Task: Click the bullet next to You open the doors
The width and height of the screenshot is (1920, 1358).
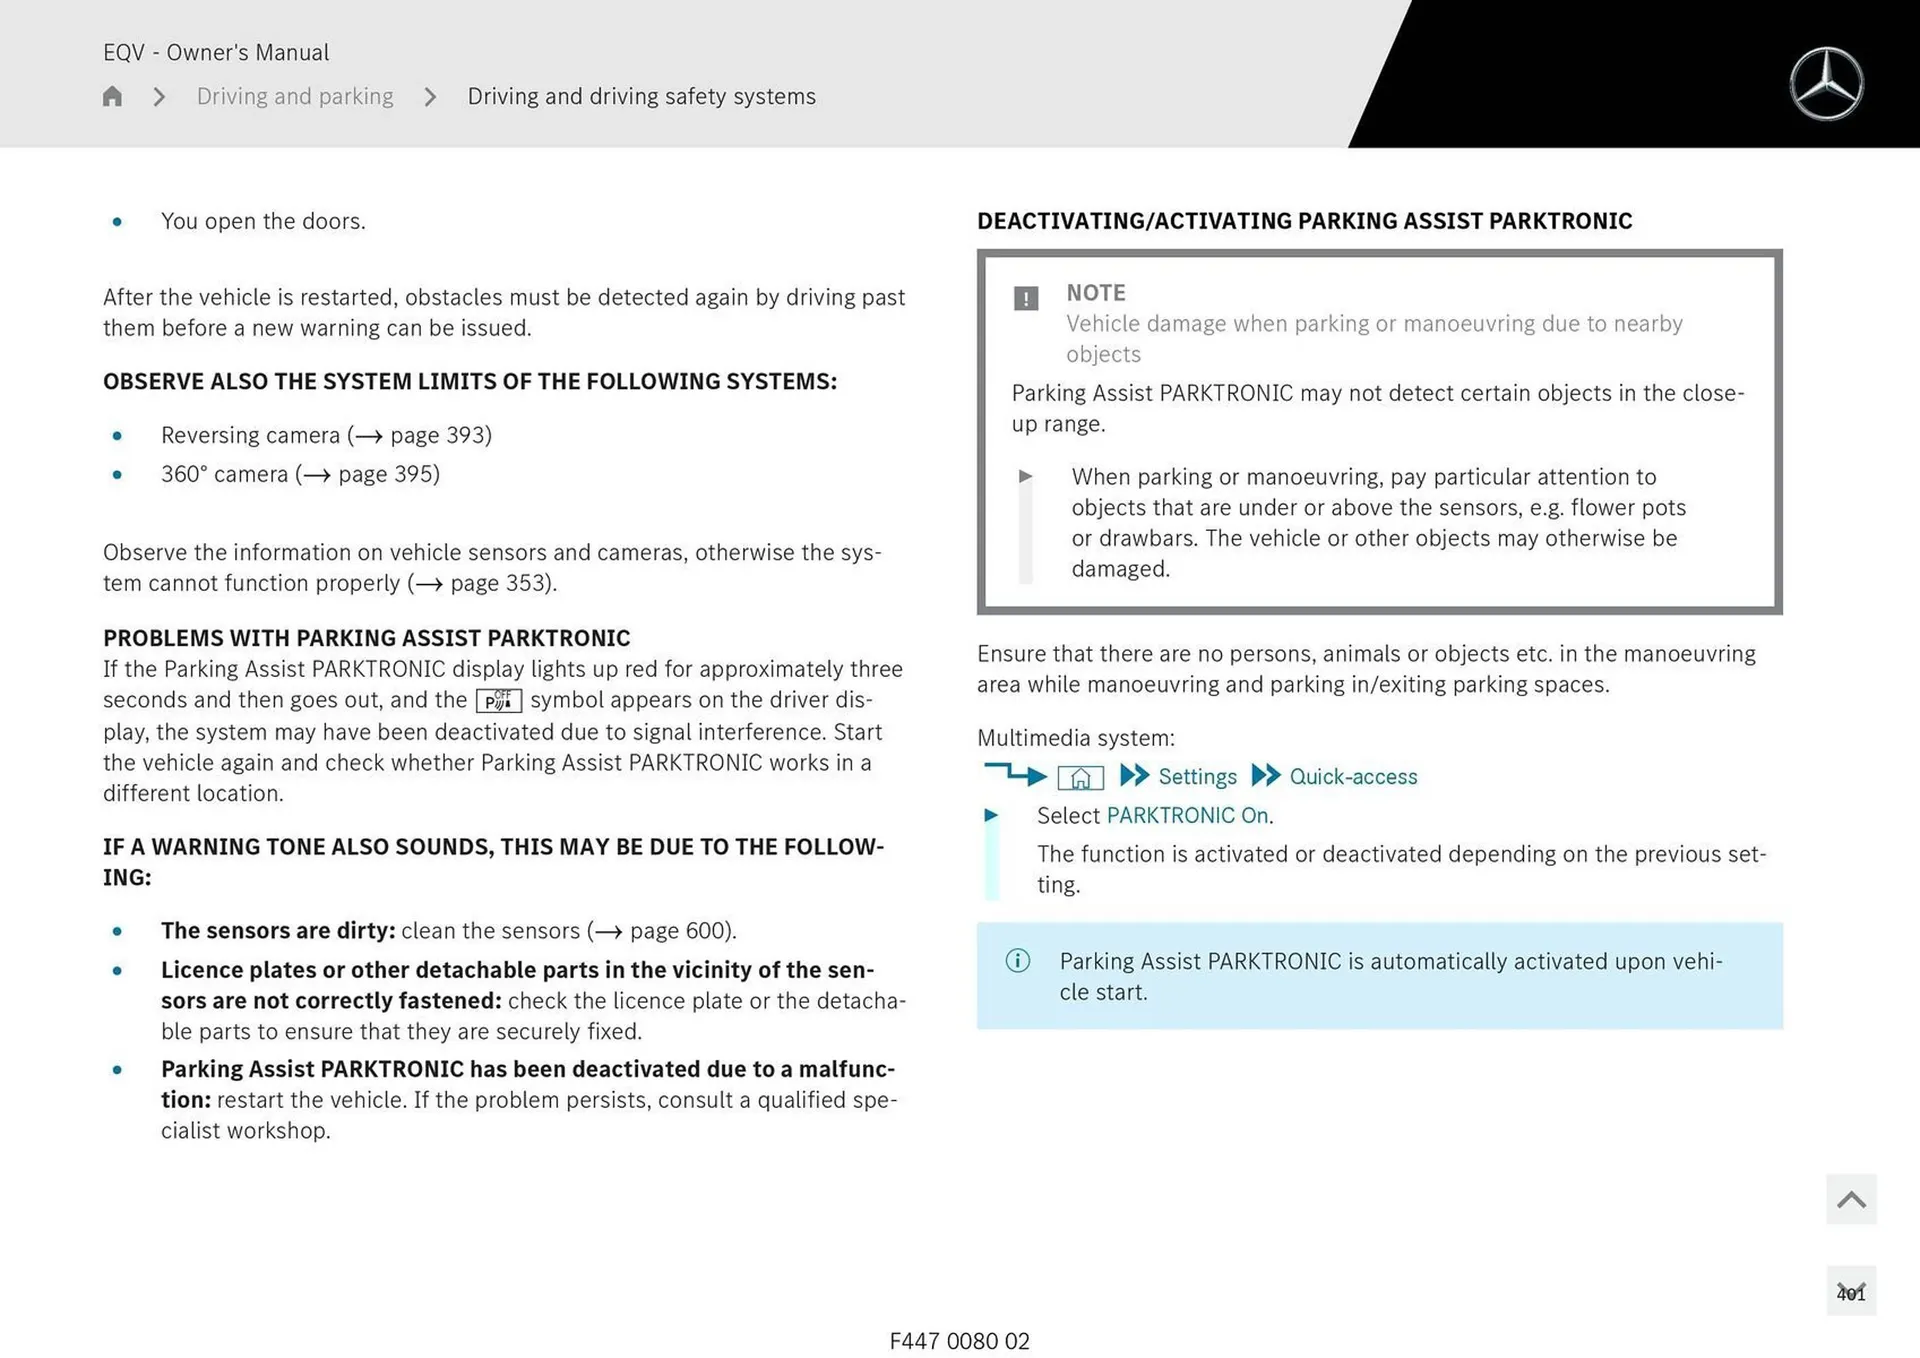Action: 117,222
